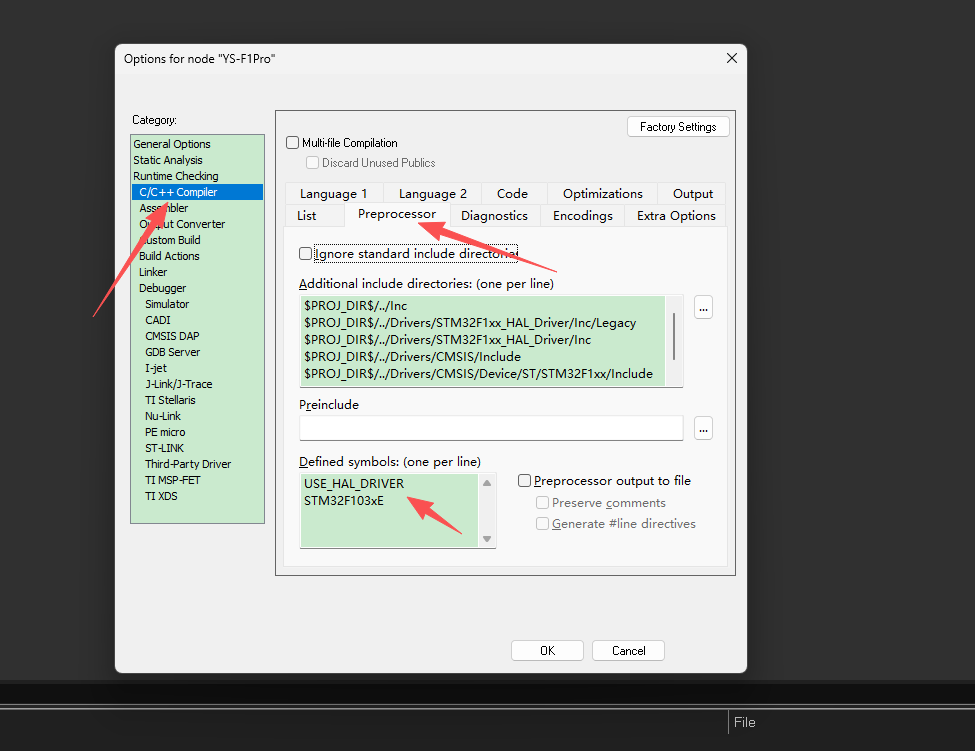Viewport: 975px width, 751px height.
Task: Toggle Preserve comments checkbox
Action: 542,502
